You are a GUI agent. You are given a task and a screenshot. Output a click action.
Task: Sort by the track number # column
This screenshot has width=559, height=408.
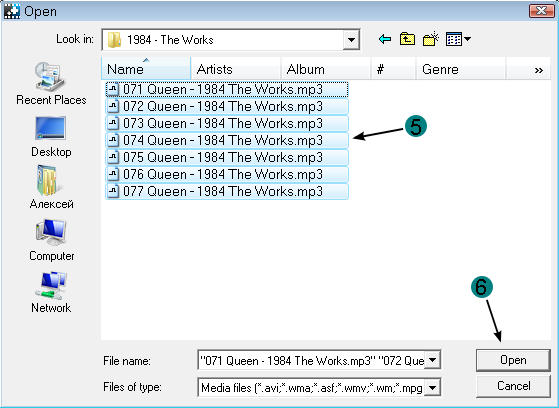[393, 68]
